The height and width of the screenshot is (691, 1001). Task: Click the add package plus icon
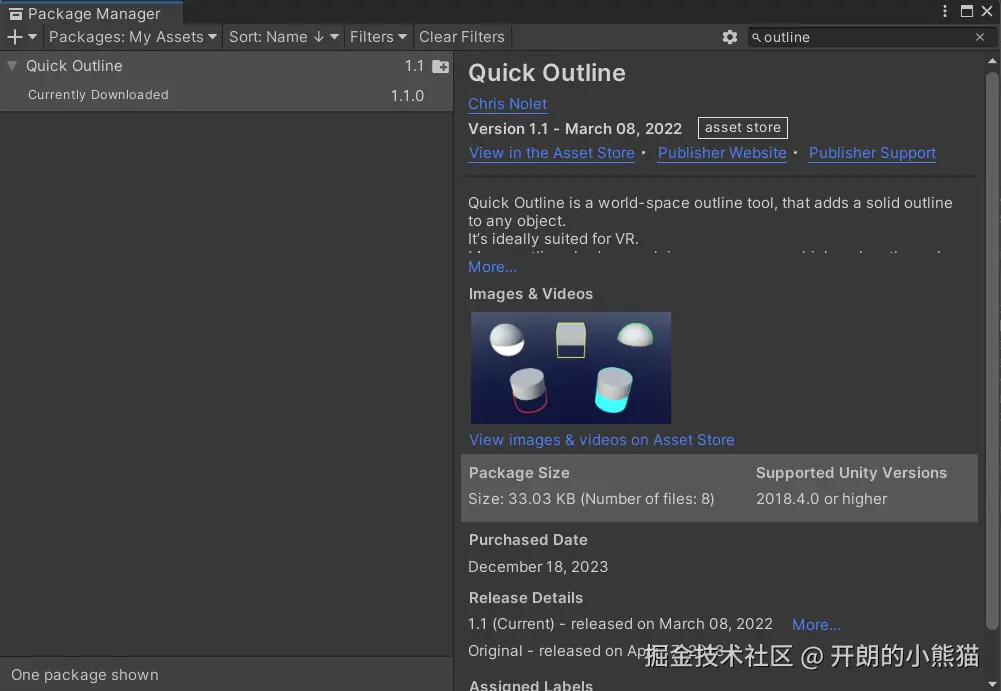(x=15, y=37)
